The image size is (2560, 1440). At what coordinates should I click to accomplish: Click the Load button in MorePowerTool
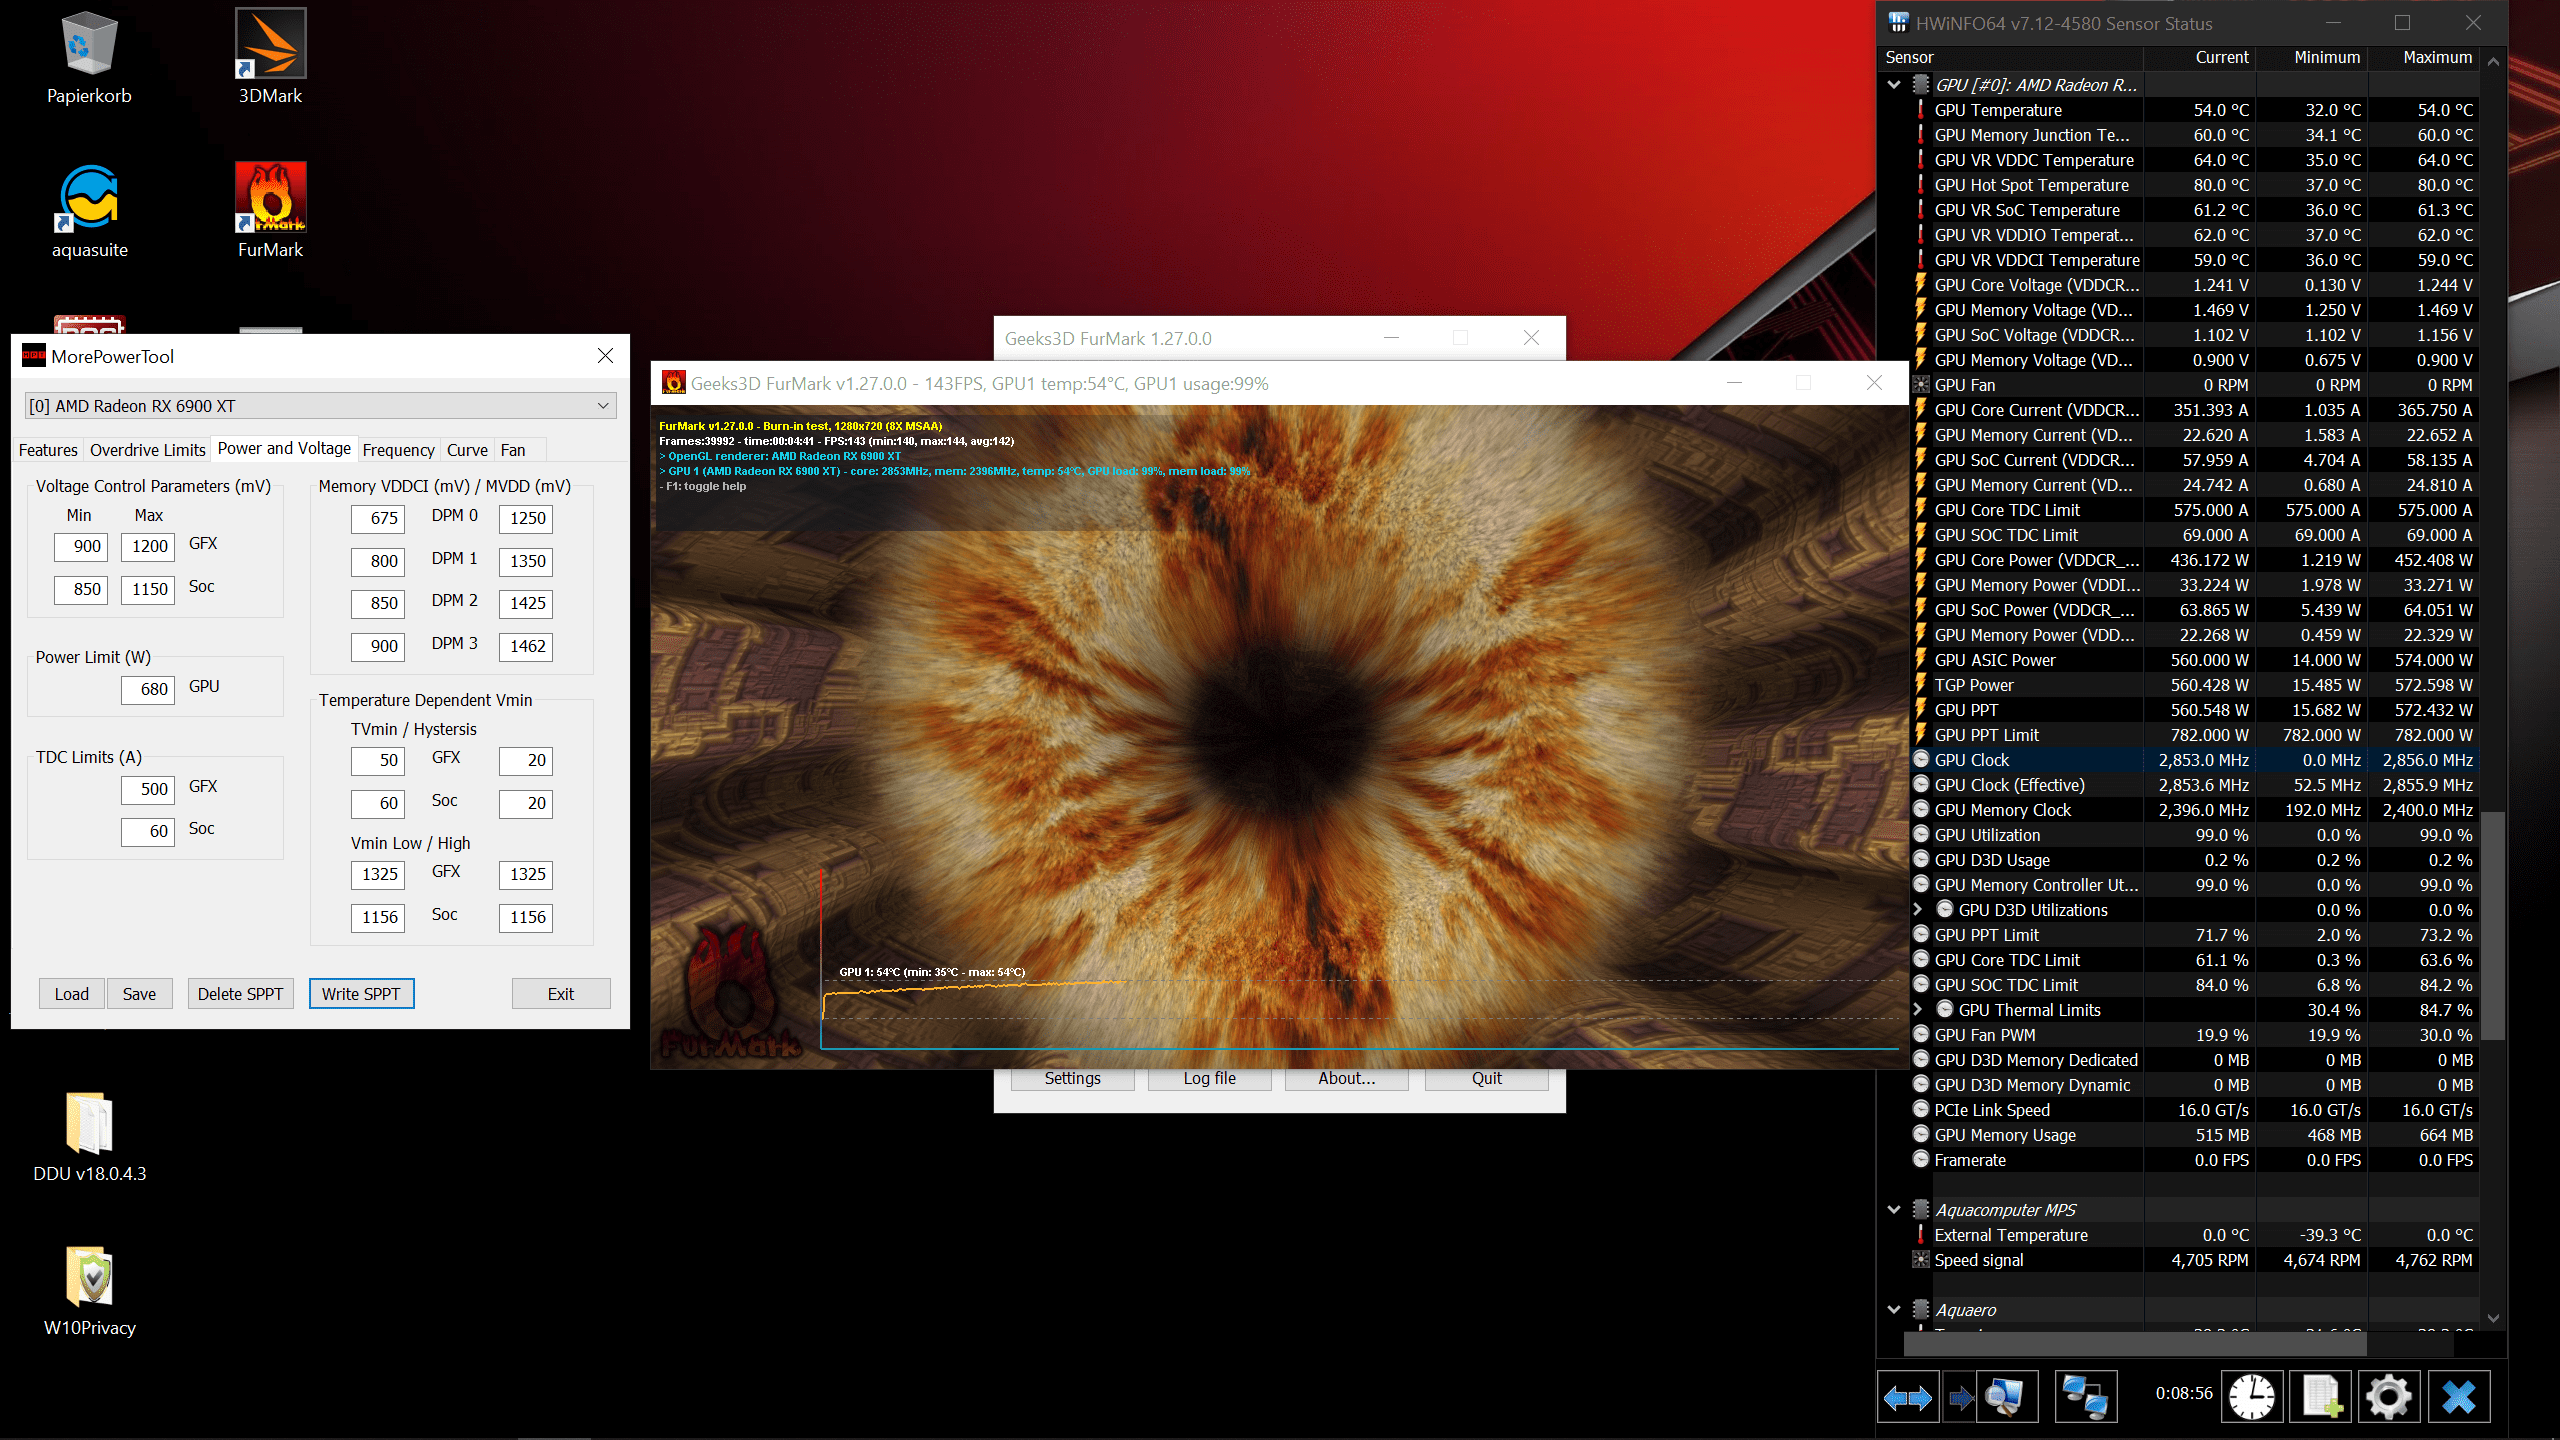[x=72, y=994]
